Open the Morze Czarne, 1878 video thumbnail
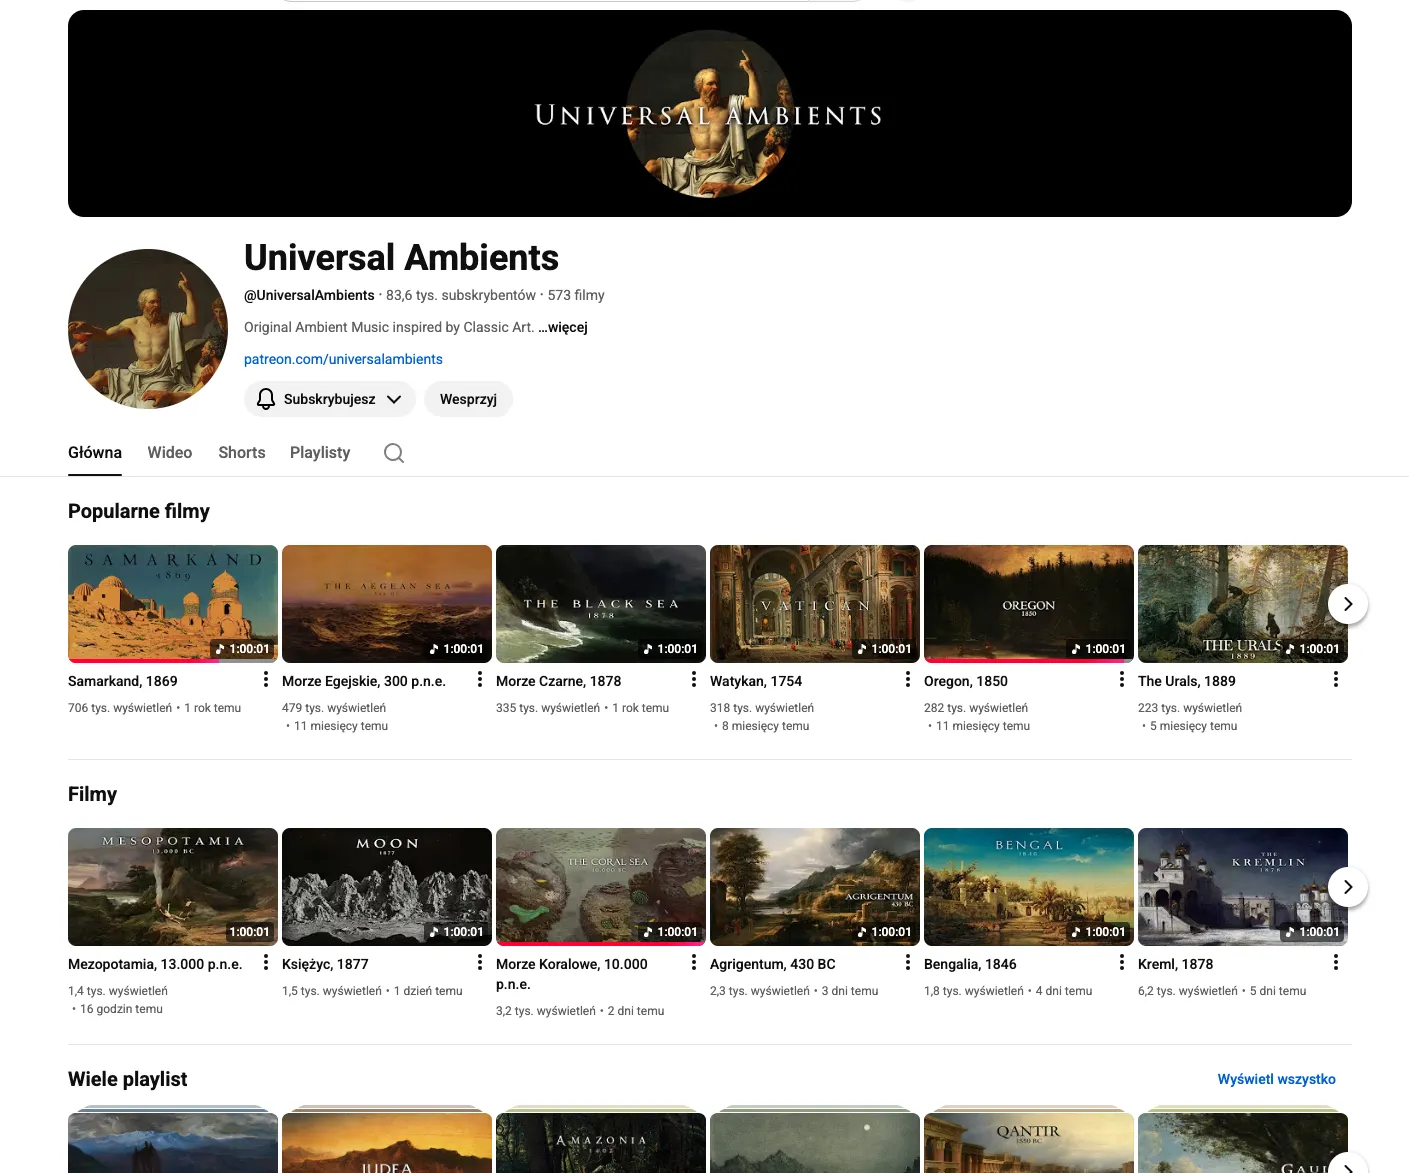The image size is (1409, 1173). pos(600,603)
